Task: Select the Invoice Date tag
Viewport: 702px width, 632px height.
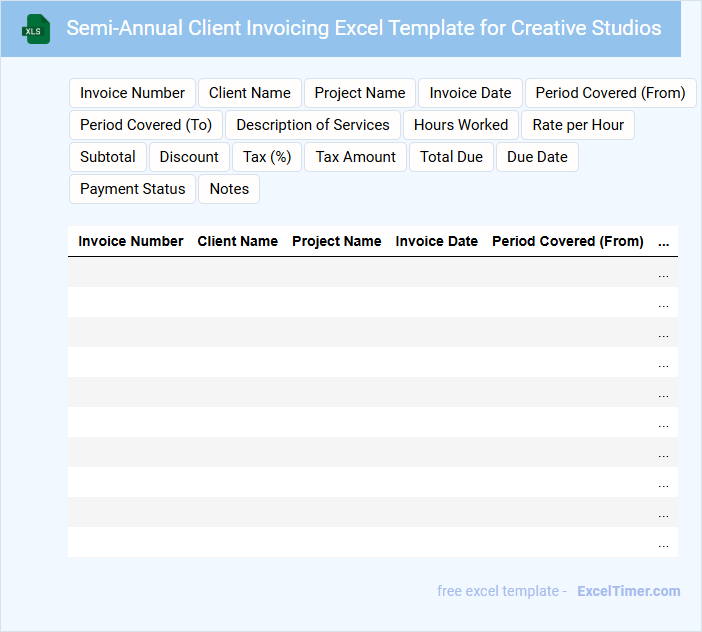Action: tap(470, 93)
